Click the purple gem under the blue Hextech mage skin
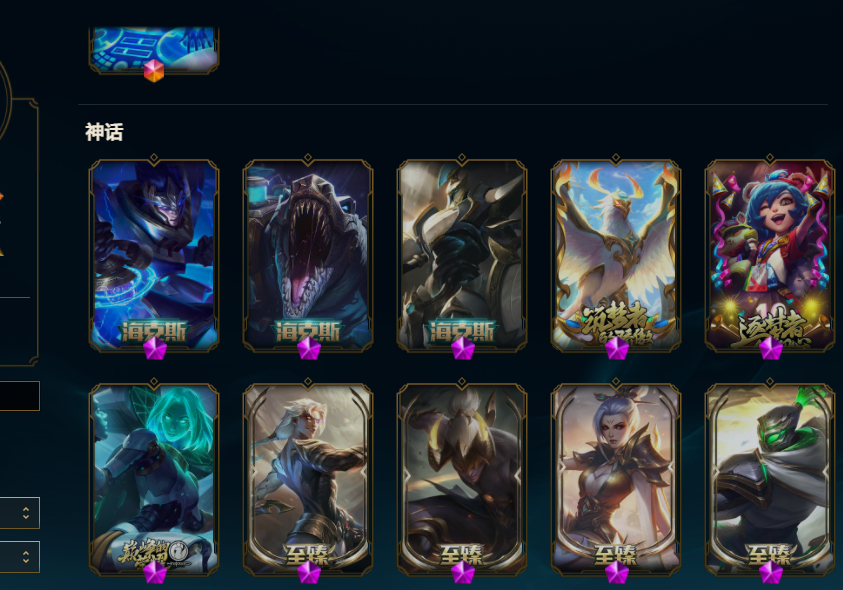 [x=155, y=349]
